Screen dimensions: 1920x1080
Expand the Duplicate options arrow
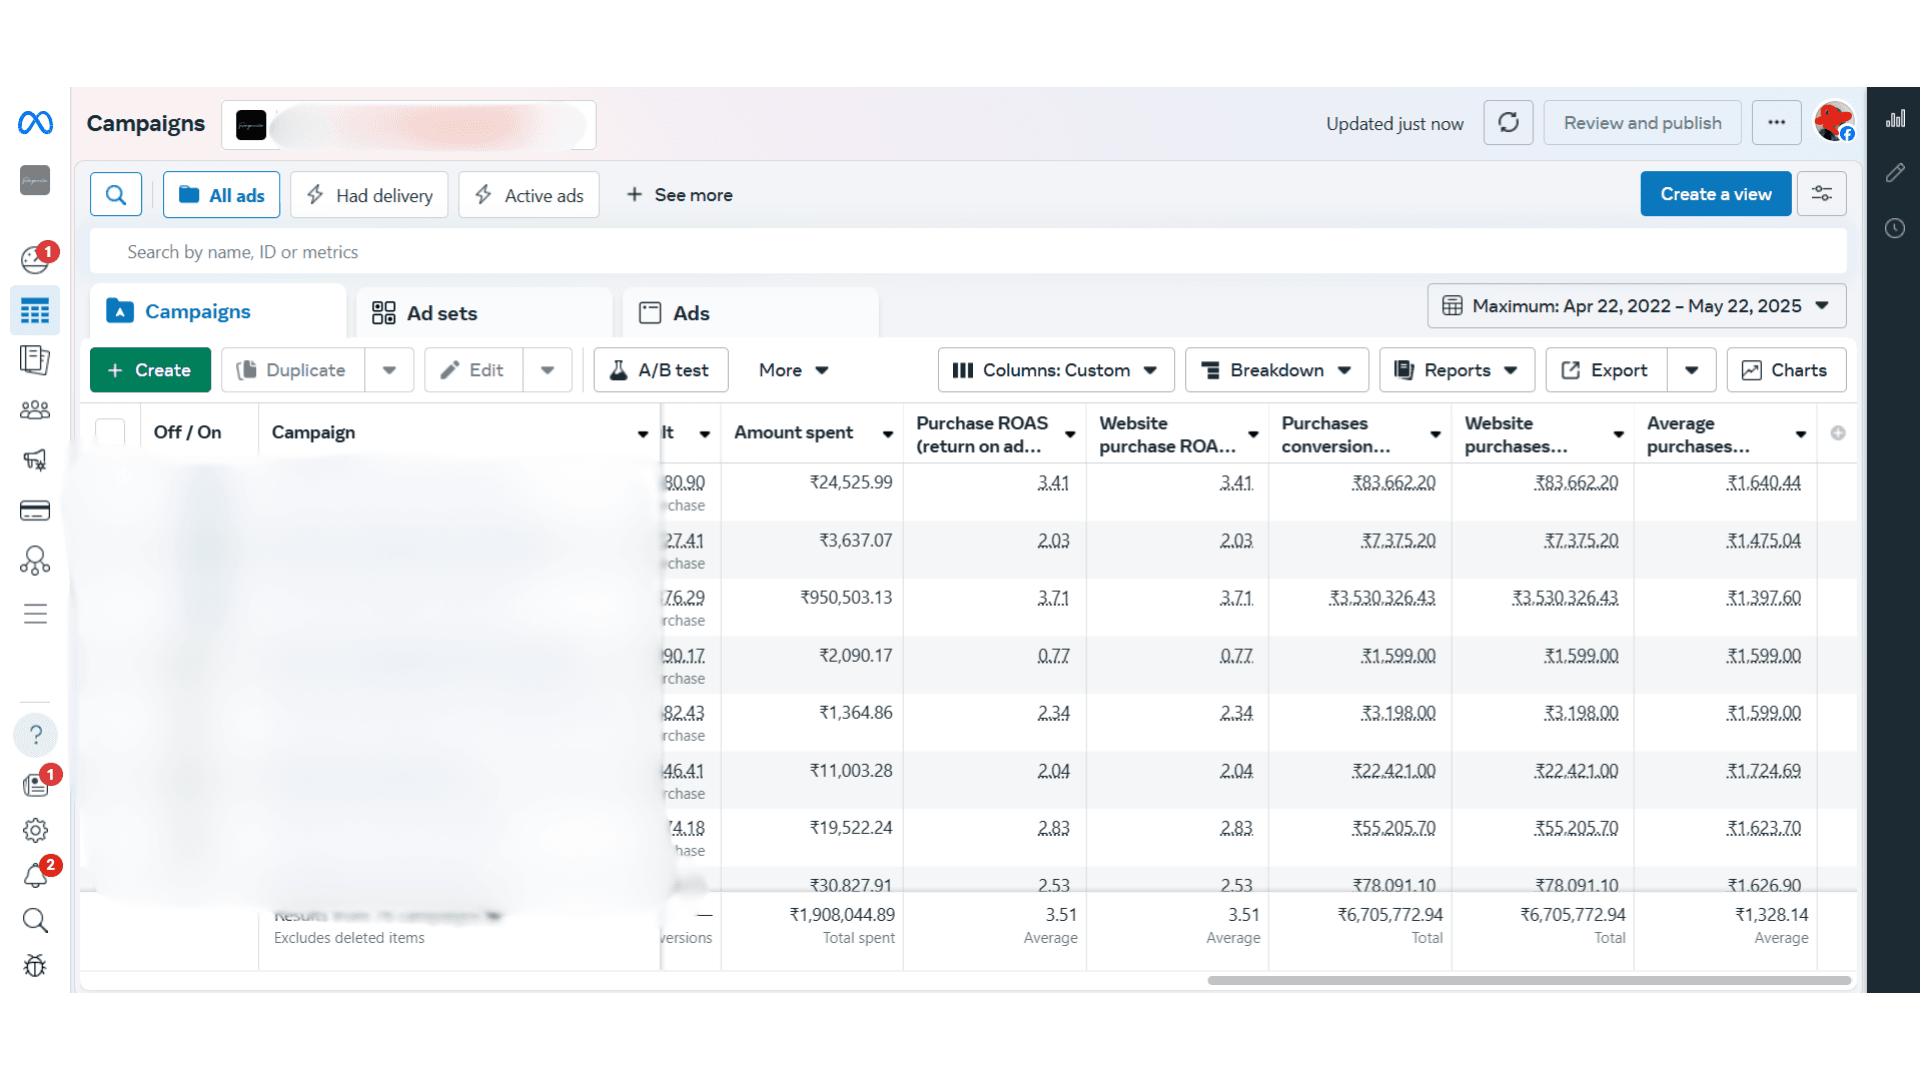point(389,370)
